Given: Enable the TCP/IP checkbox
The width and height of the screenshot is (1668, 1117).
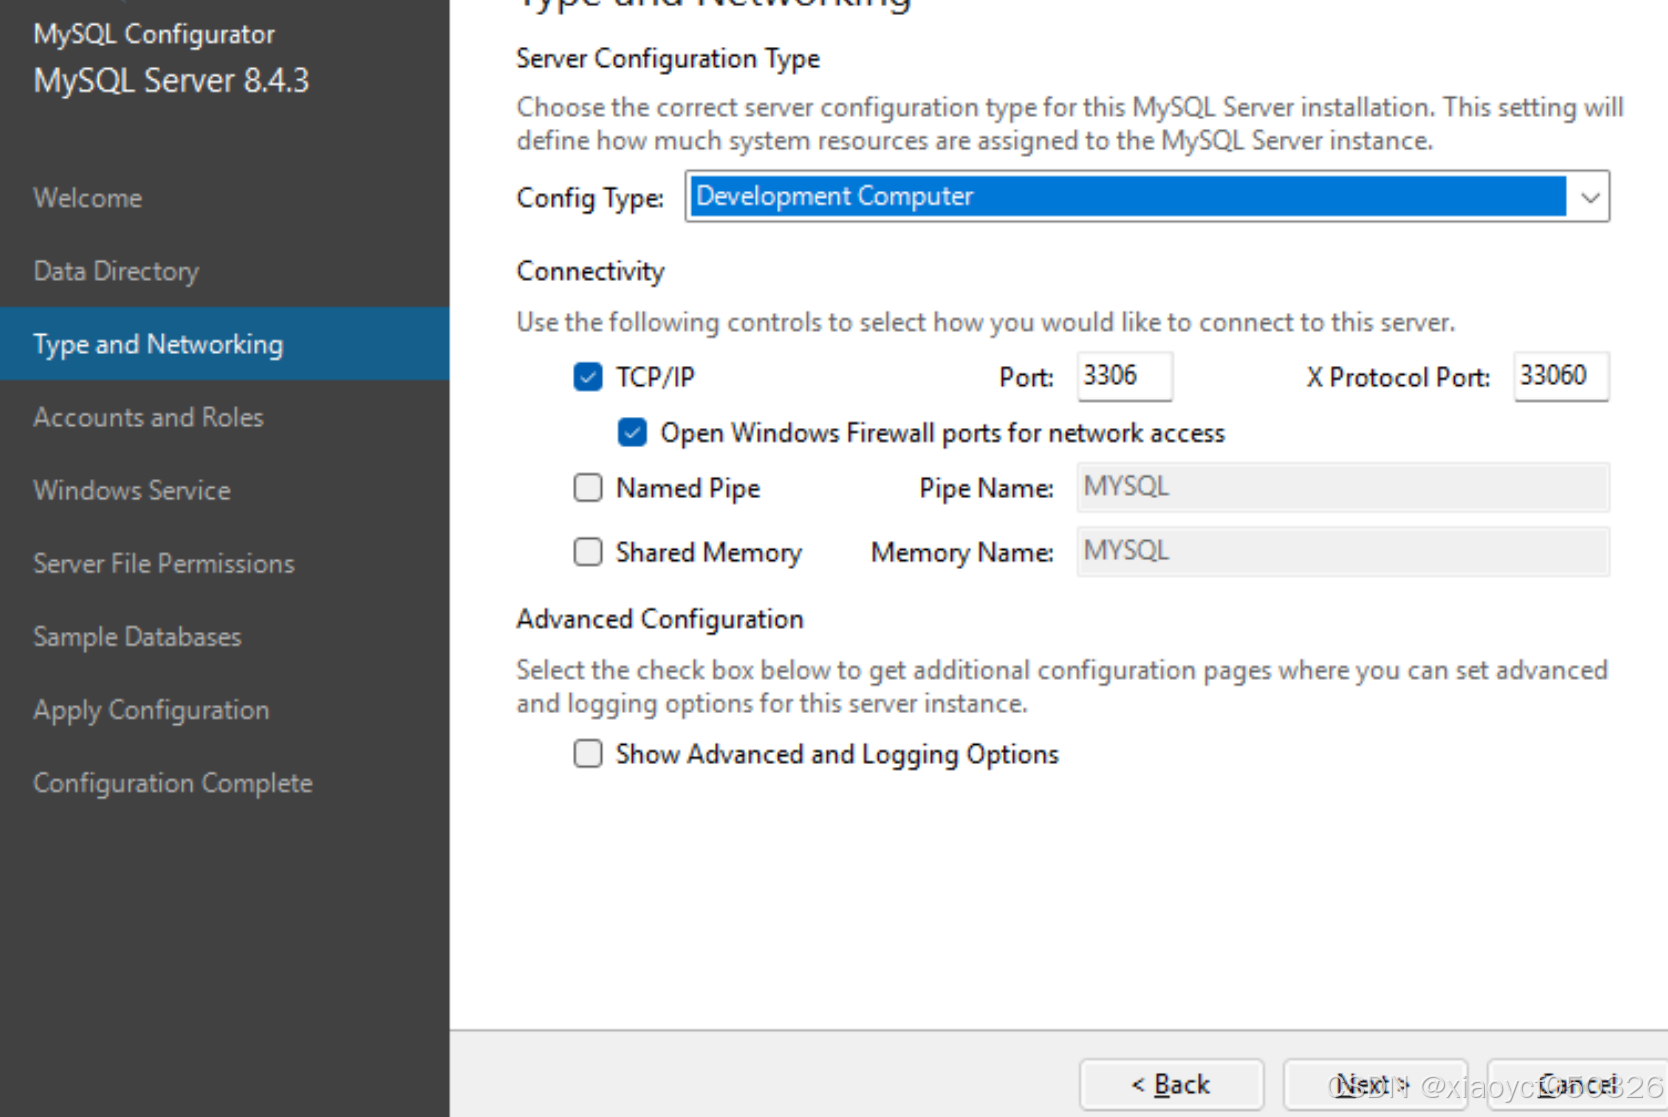Looking at the screenshot, I should pyautogui.click(x=588, y=377).
